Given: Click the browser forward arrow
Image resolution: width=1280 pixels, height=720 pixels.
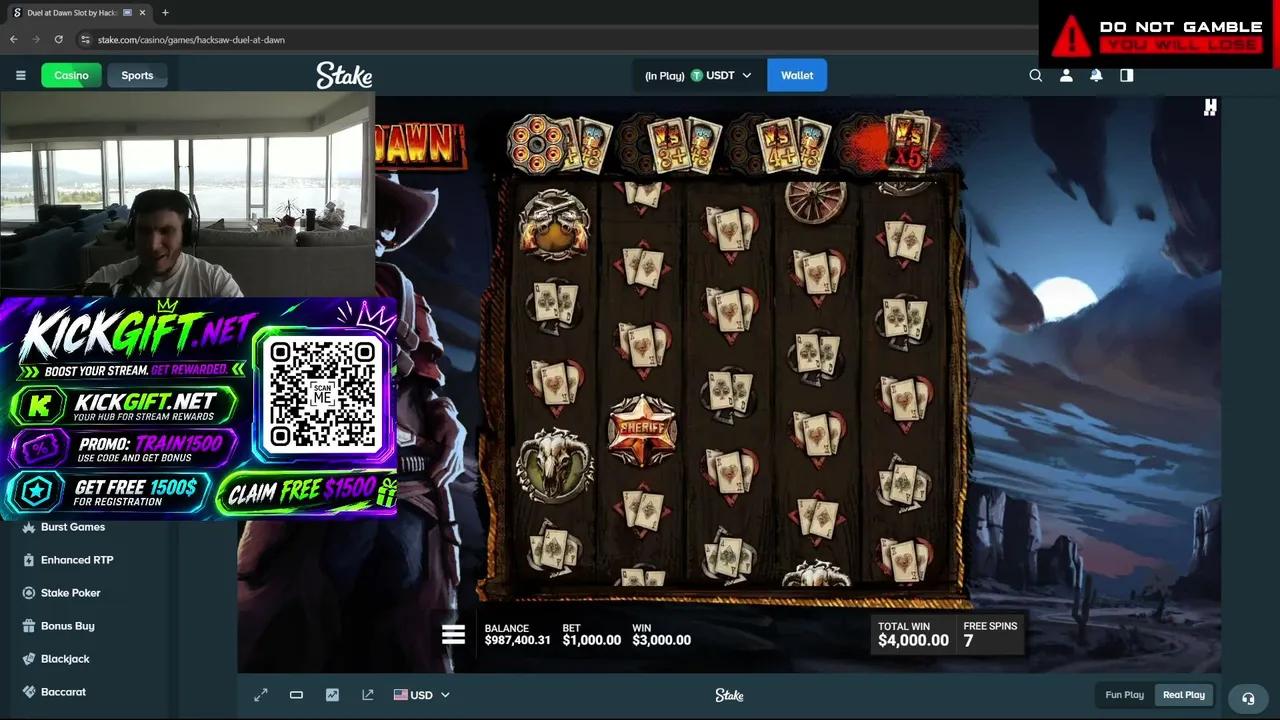Looking at the screenshot, I should pyautogui.click(x=36, y=39).
